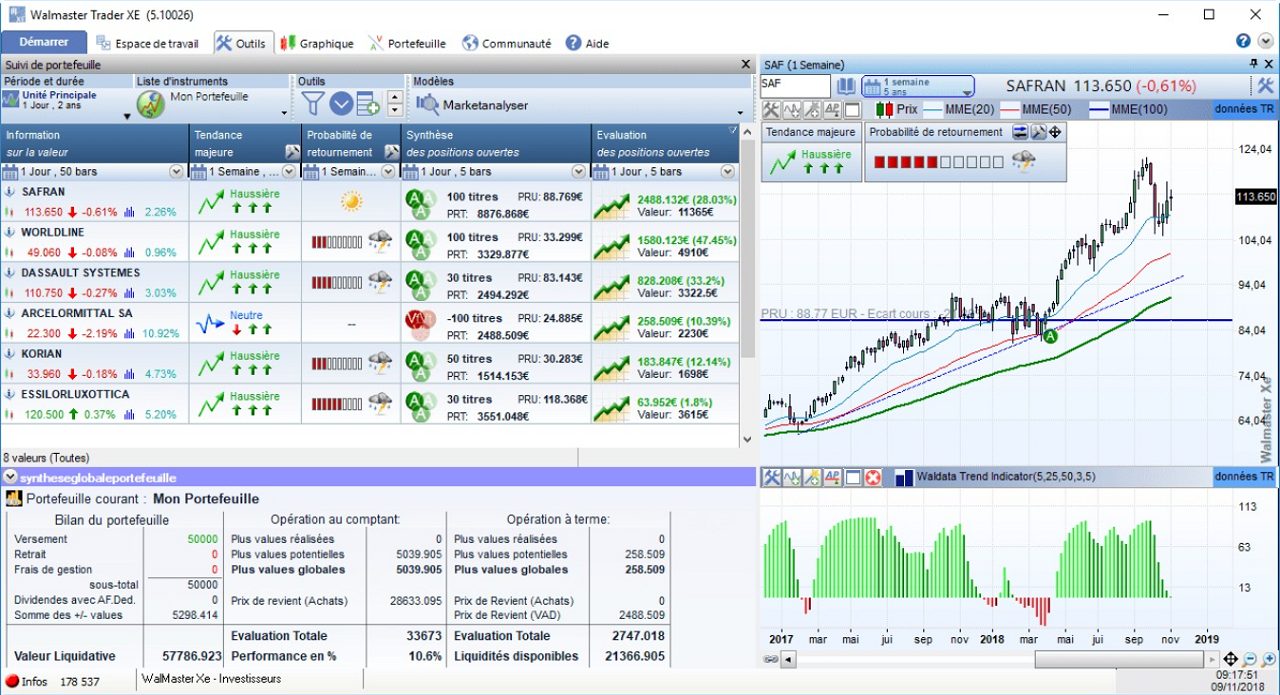This screenshot has width=1280, height=695.
Task: Add indicator using curve-plus icon in SAF chart toolbar
Action: [x=792, y=109]
